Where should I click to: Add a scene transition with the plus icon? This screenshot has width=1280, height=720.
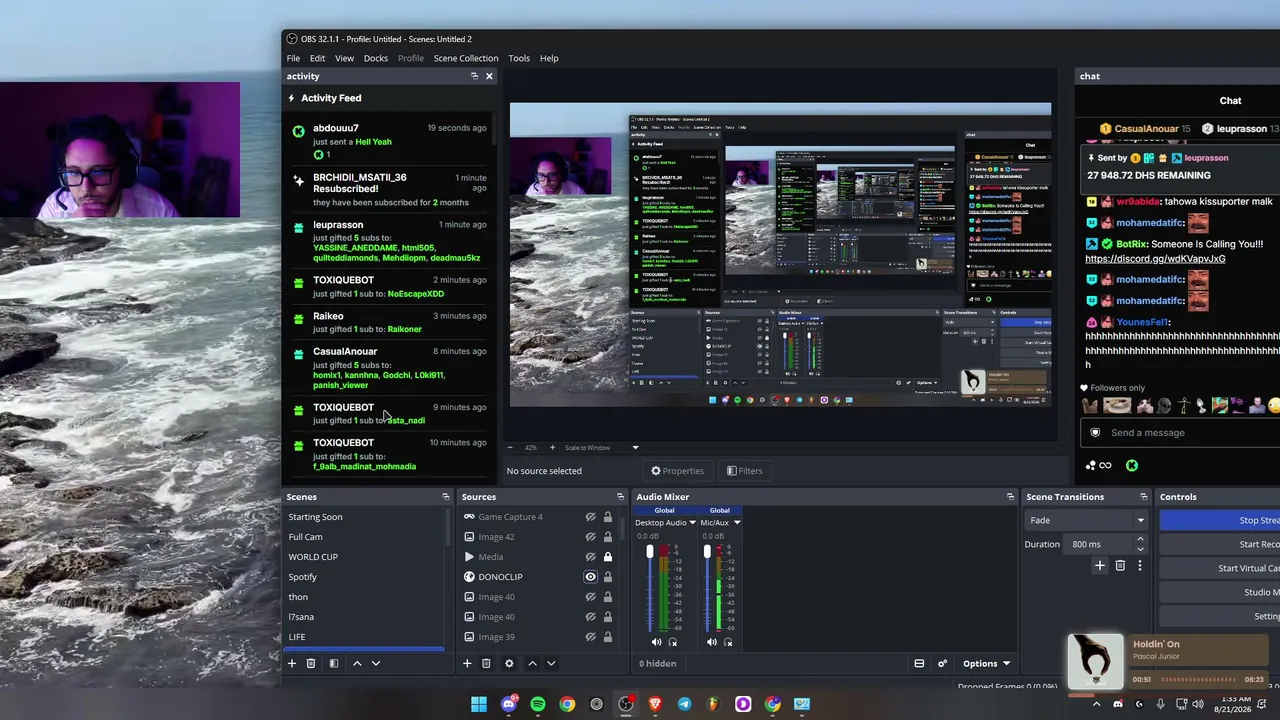(1100, 566)
